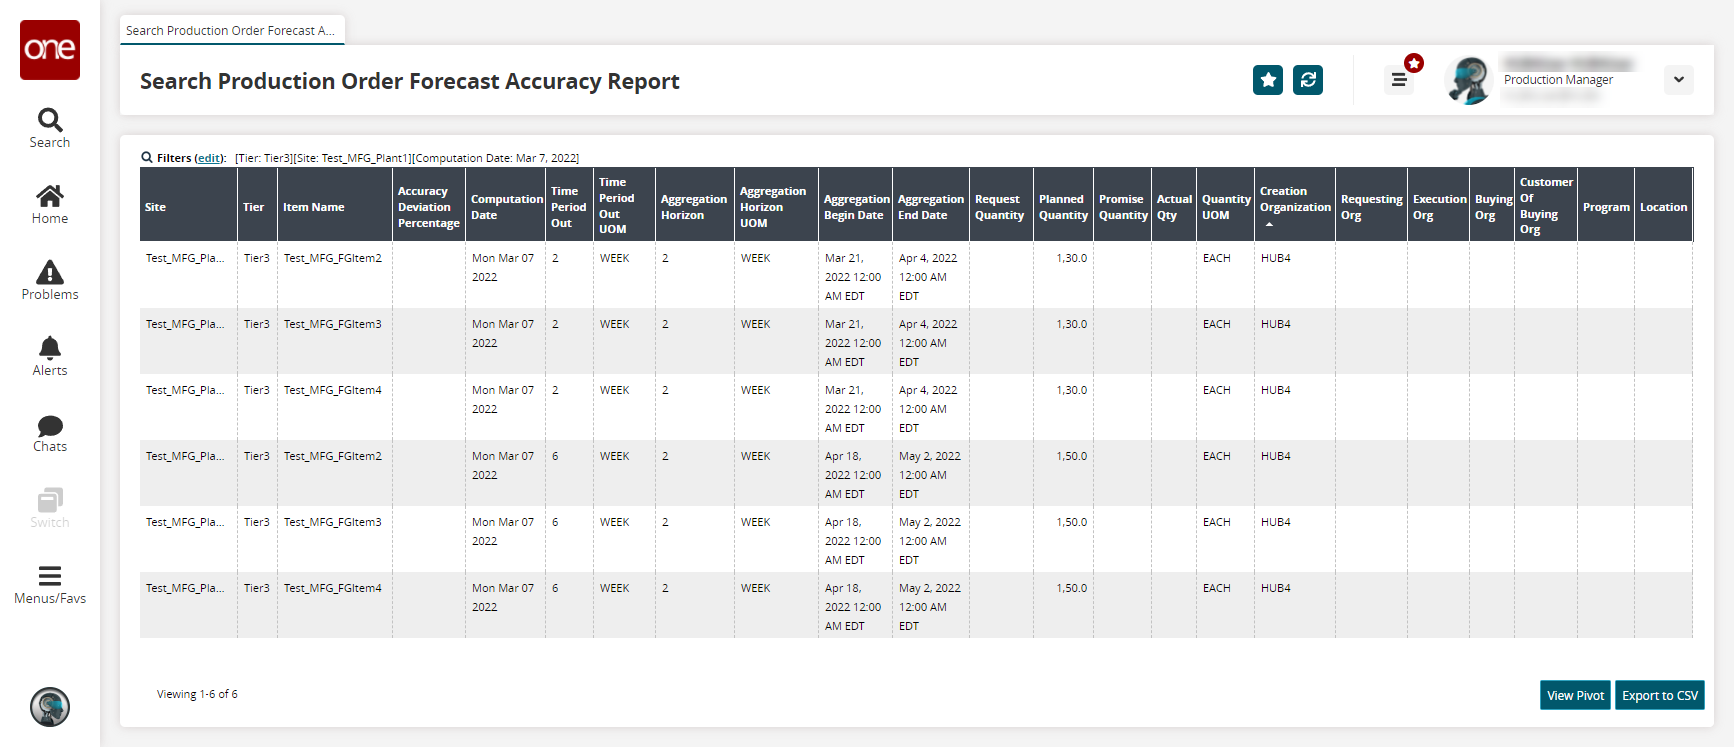Click the ONE logo icon
1734x747 pixels.
pos(50,50)
